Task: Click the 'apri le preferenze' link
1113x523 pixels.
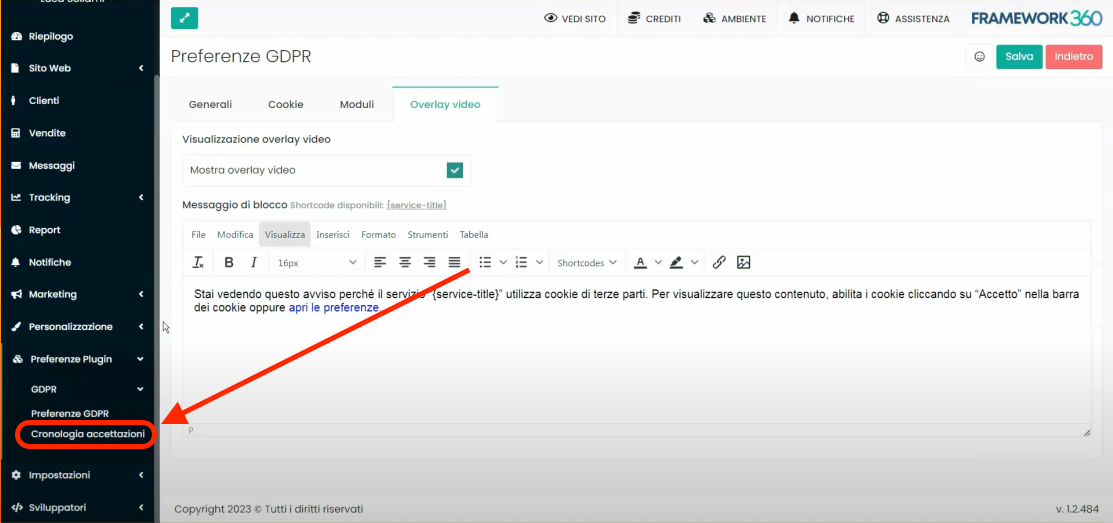Action: coord(333,308)
